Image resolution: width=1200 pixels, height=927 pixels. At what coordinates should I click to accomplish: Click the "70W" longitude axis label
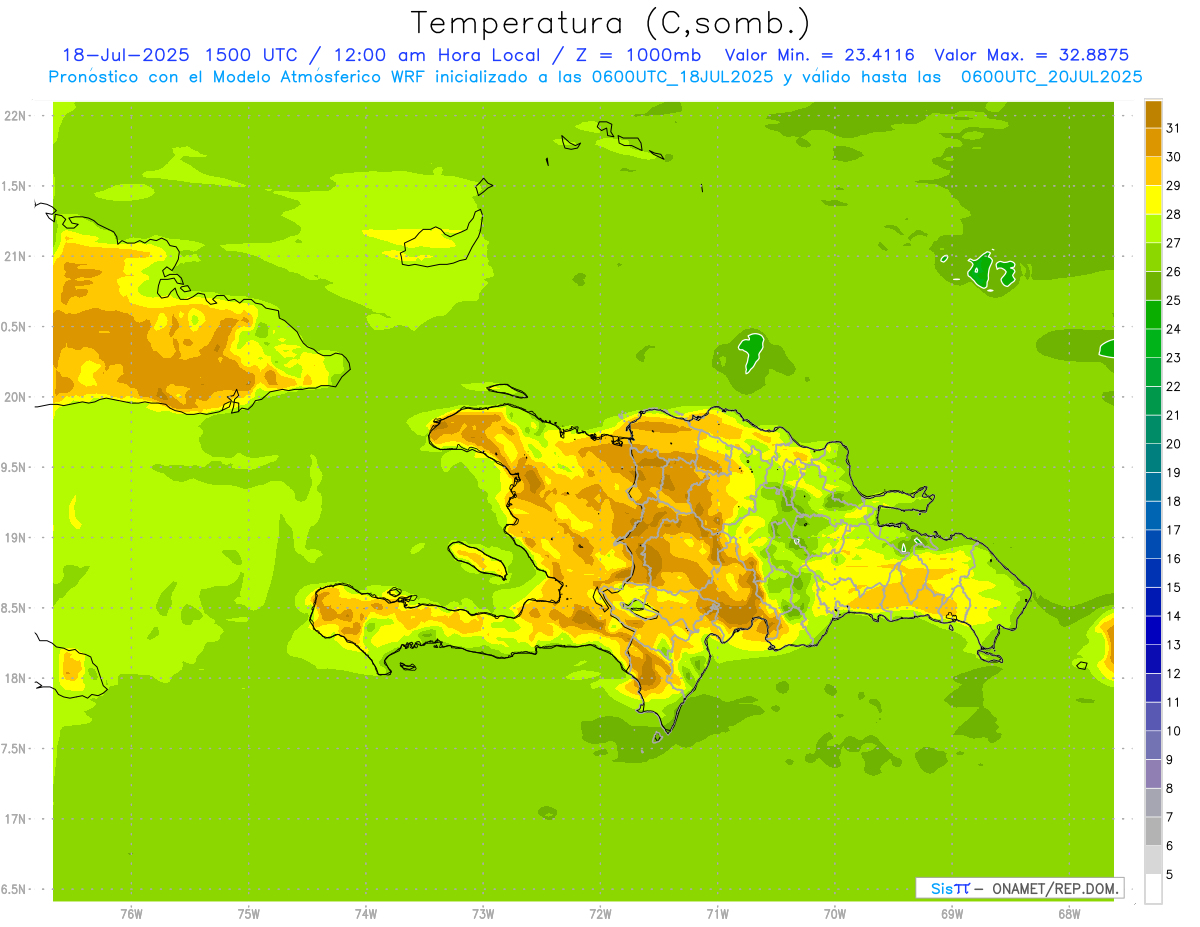[835, 914]
